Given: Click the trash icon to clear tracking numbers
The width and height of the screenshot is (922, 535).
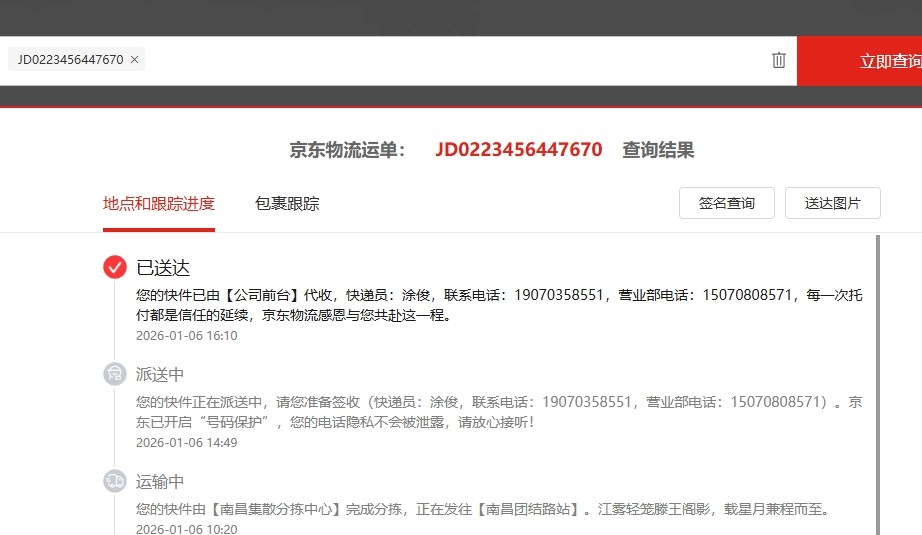Looking at the screenshot, I should pos(779,60).
